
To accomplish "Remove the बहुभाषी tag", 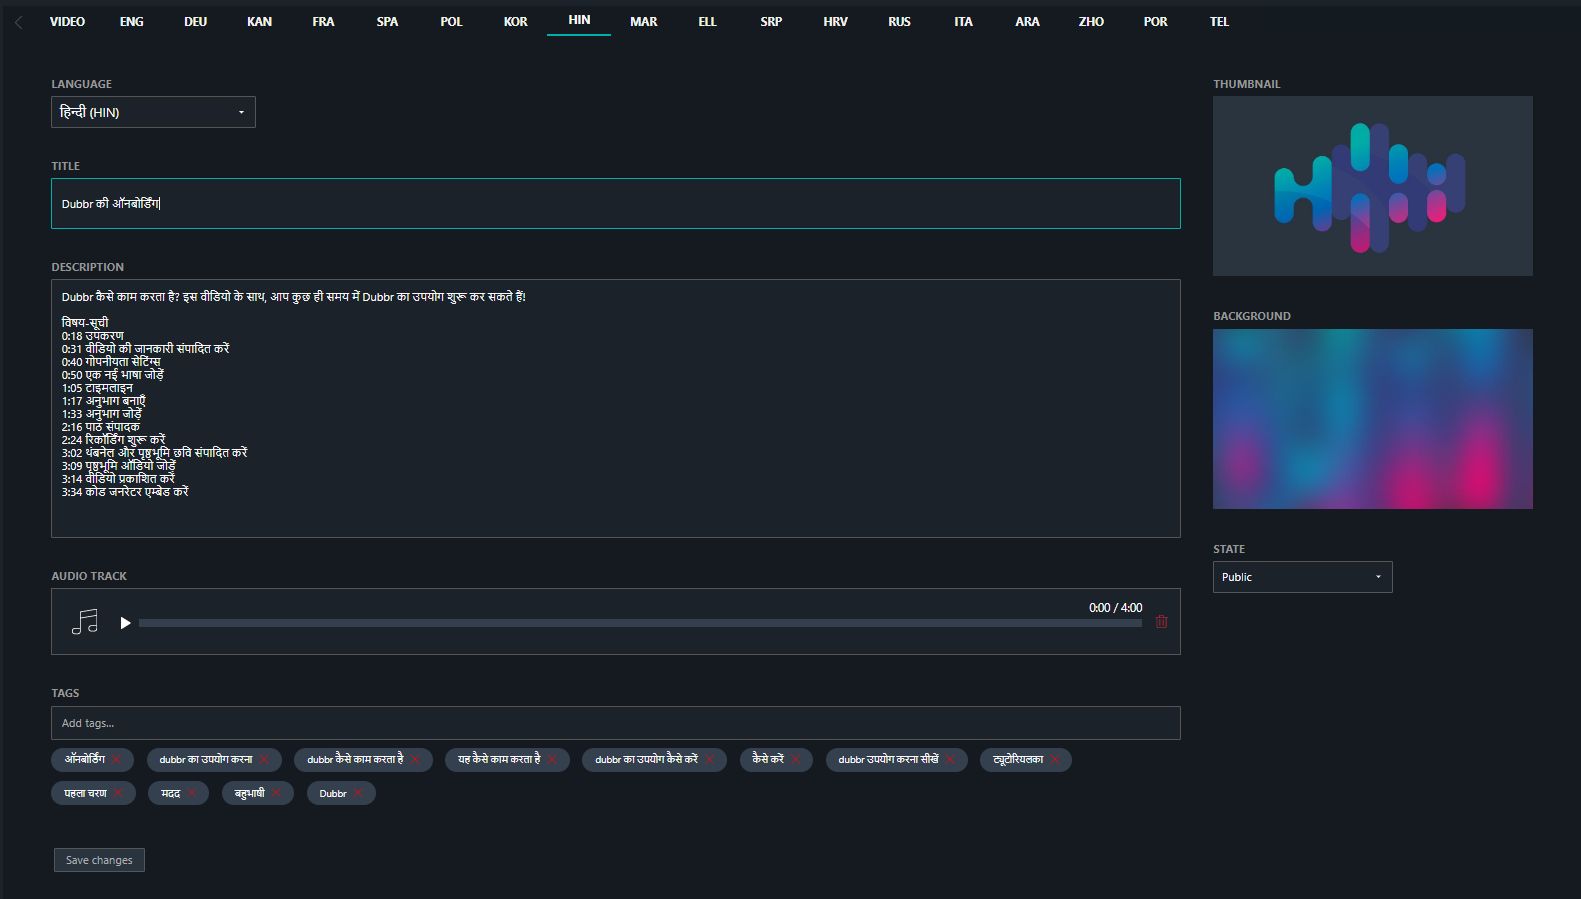I will (276, 793).
